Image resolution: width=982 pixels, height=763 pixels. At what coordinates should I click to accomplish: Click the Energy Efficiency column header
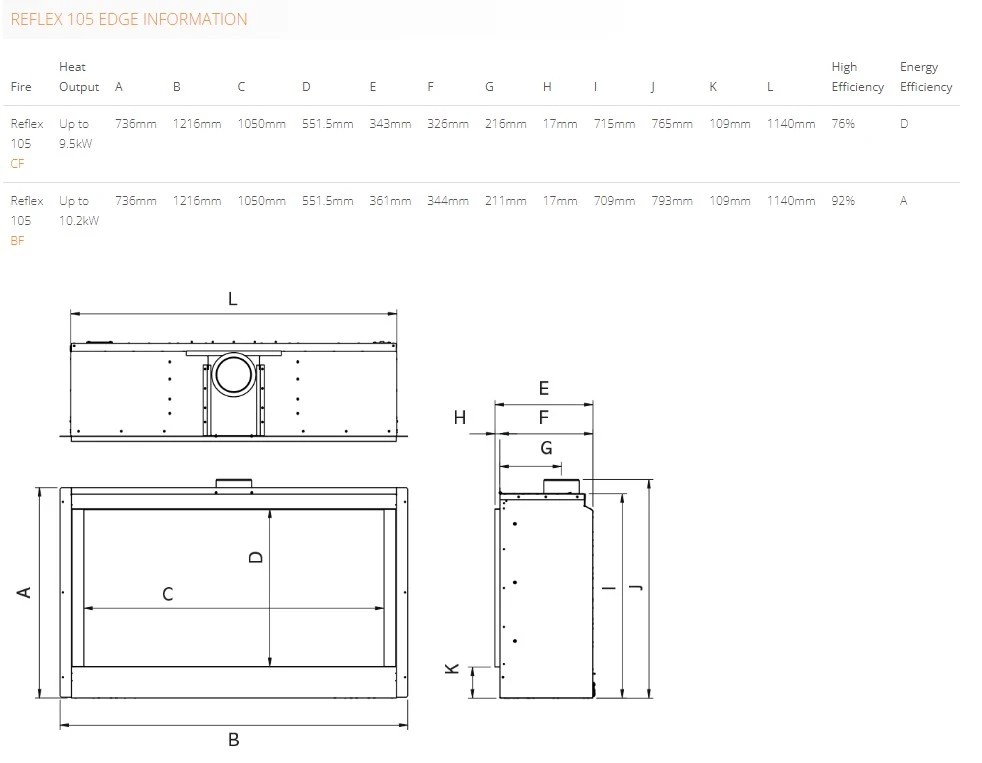(924, 77)
